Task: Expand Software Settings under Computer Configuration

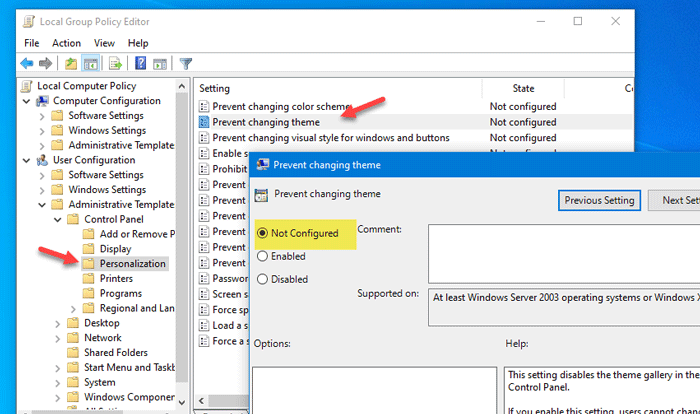Action: [x=42, y=116]
